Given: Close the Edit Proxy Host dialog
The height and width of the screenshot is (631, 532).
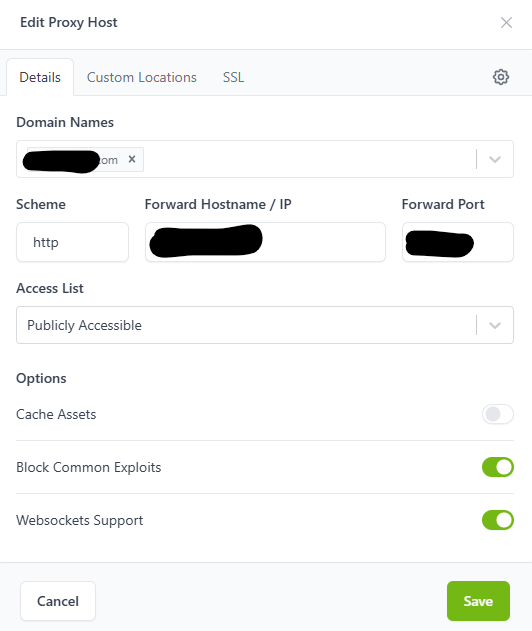Looking at the screenshot, I should 506,23.
